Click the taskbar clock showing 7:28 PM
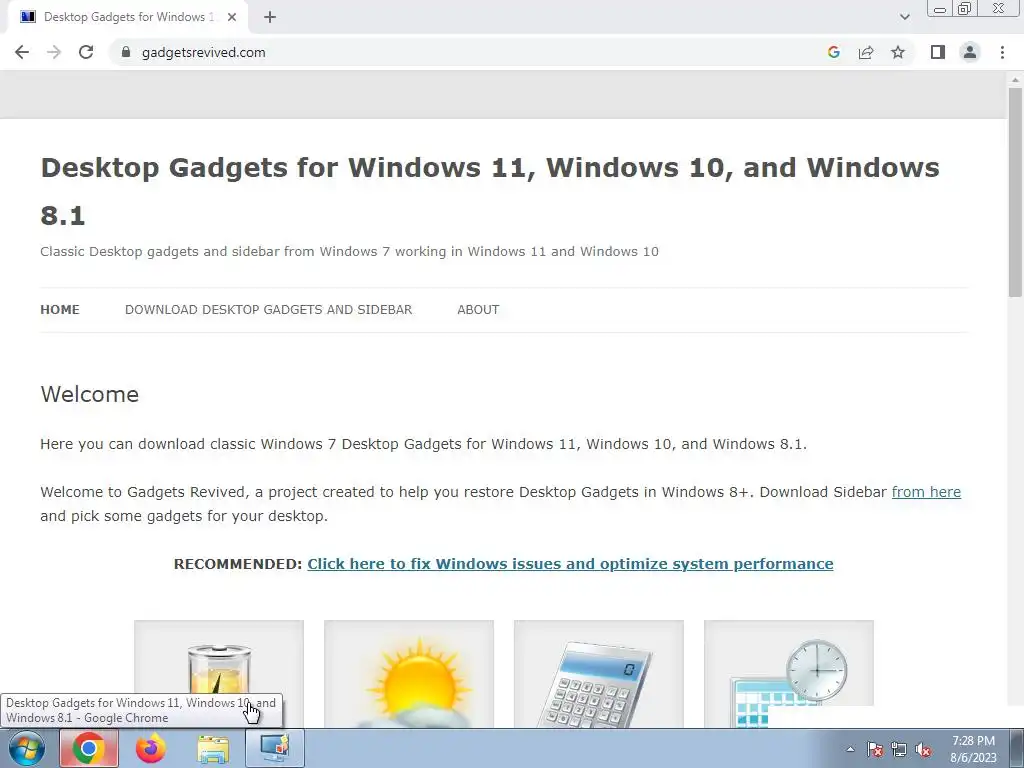The height and width of the screenshot is (768, 1024). coord(973,749)
